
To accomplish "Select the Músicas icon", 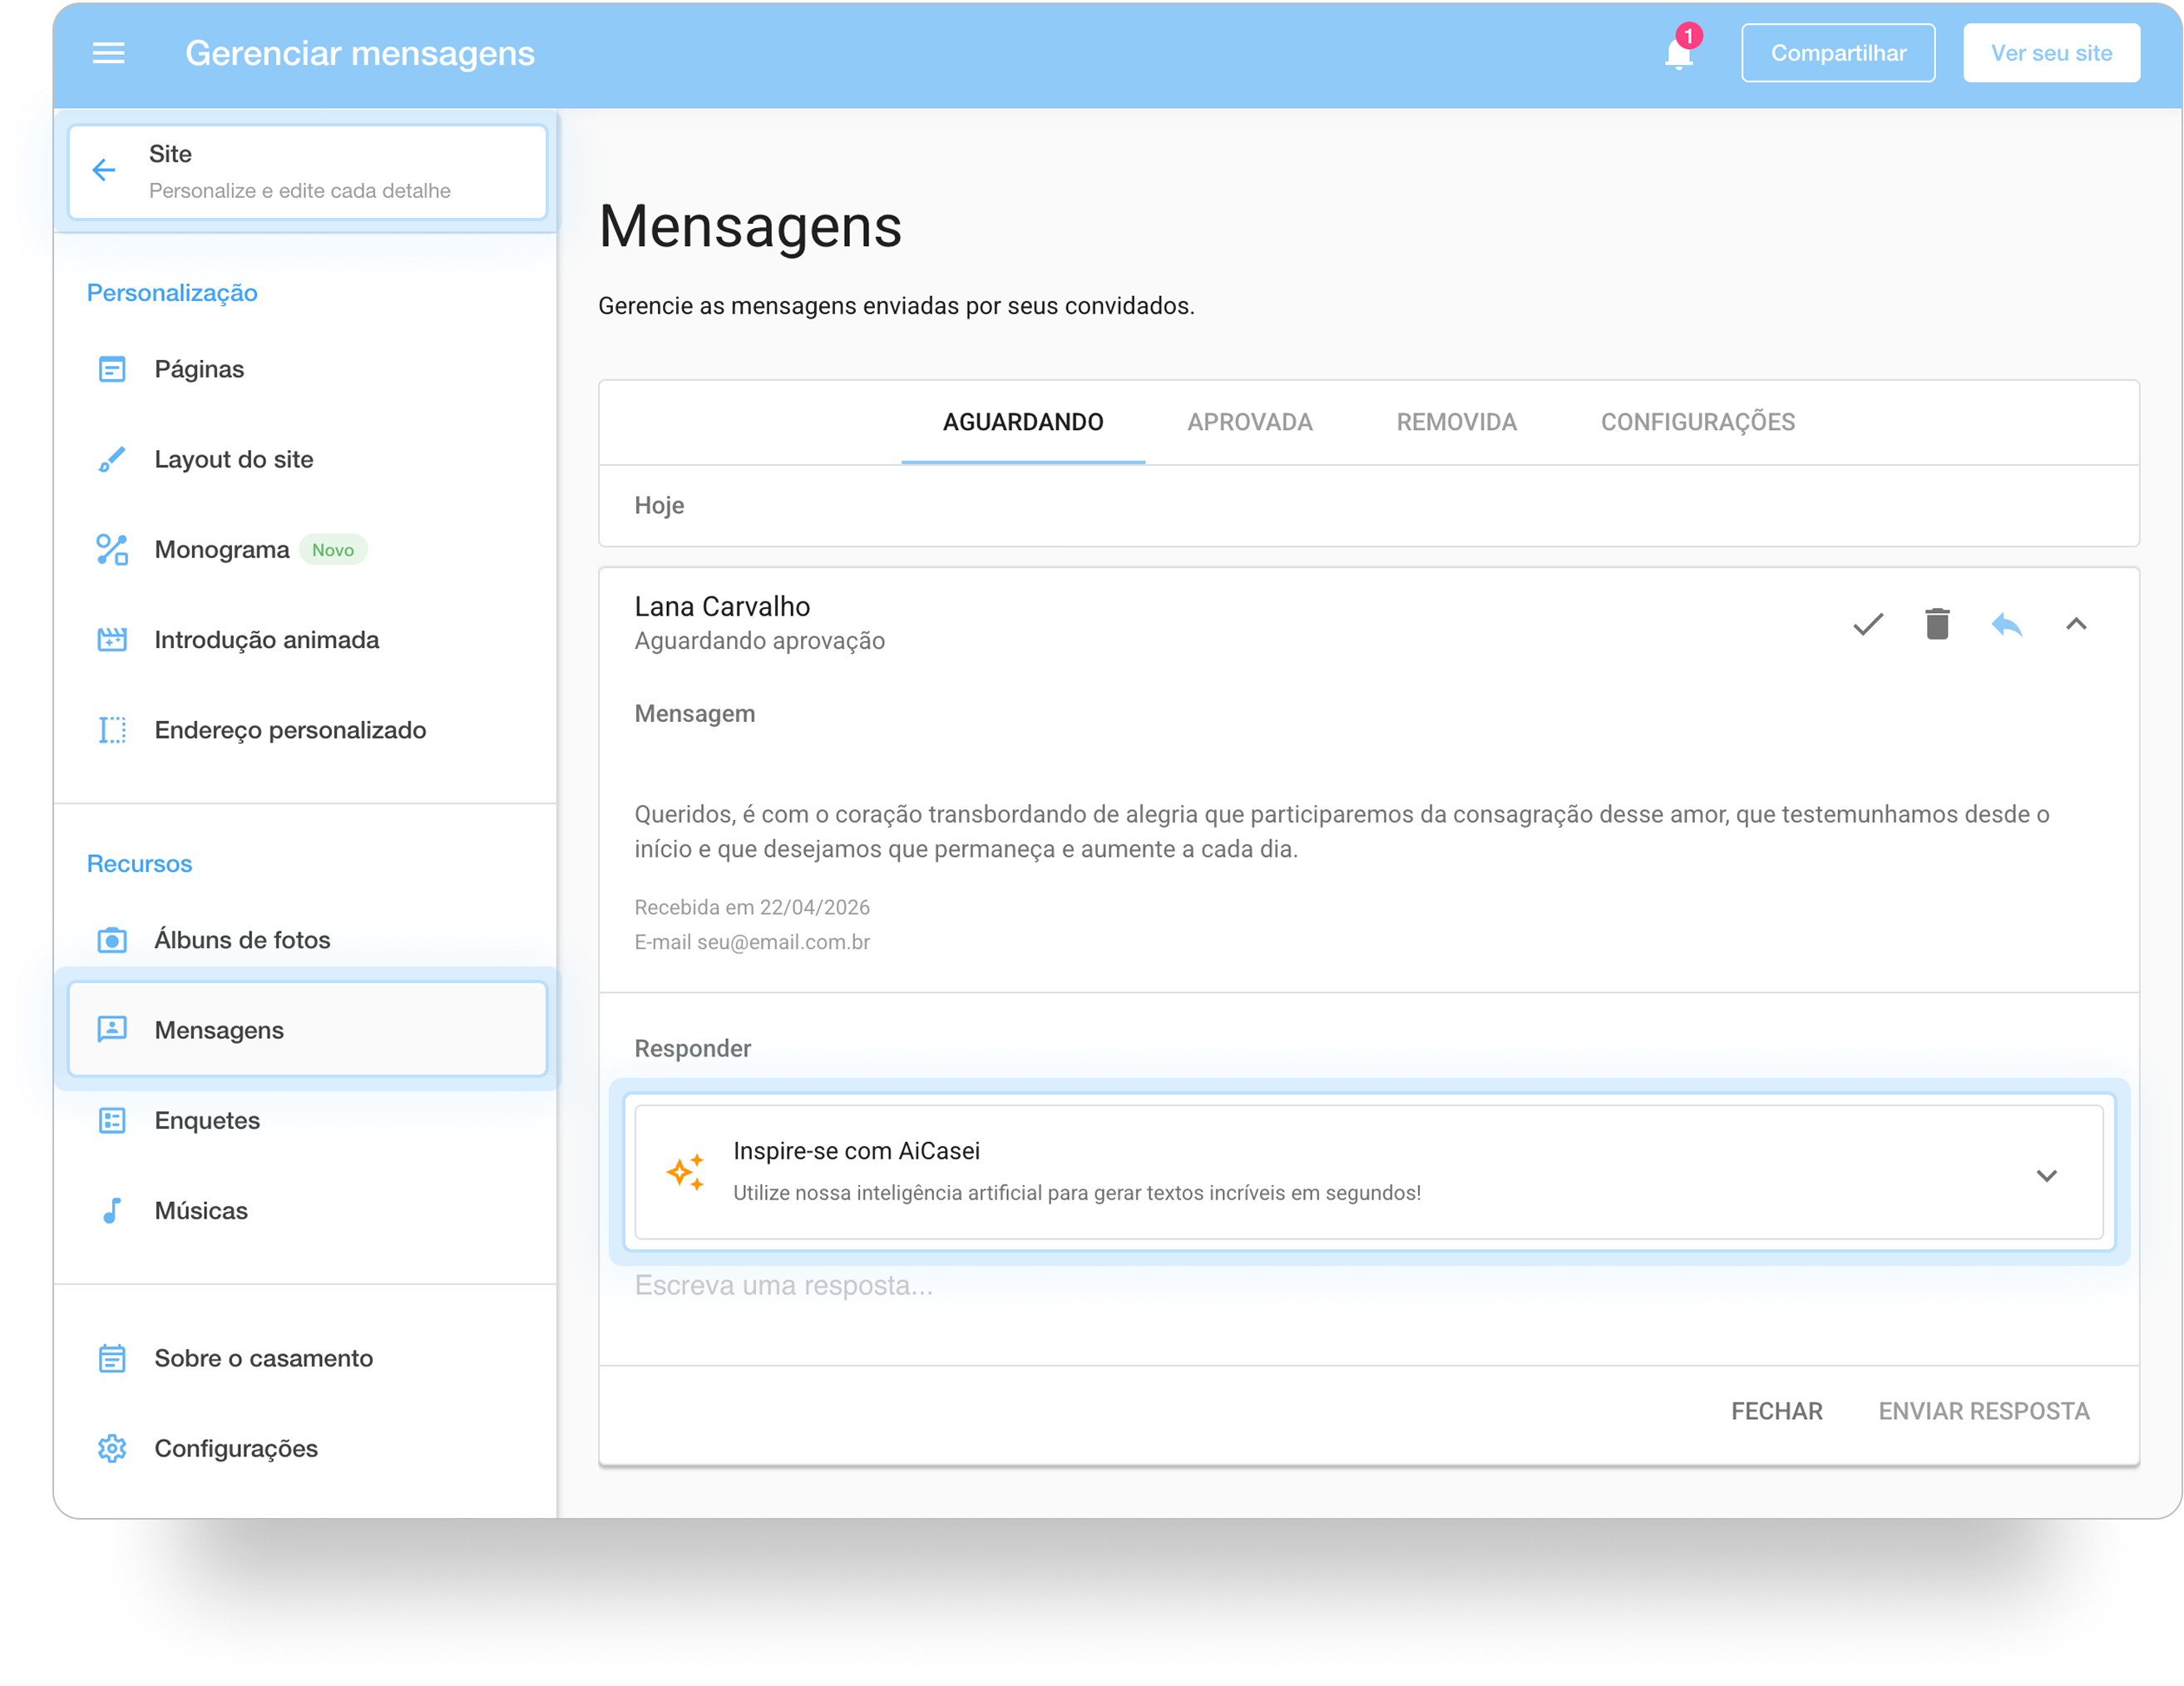I will click(112, 1210).
